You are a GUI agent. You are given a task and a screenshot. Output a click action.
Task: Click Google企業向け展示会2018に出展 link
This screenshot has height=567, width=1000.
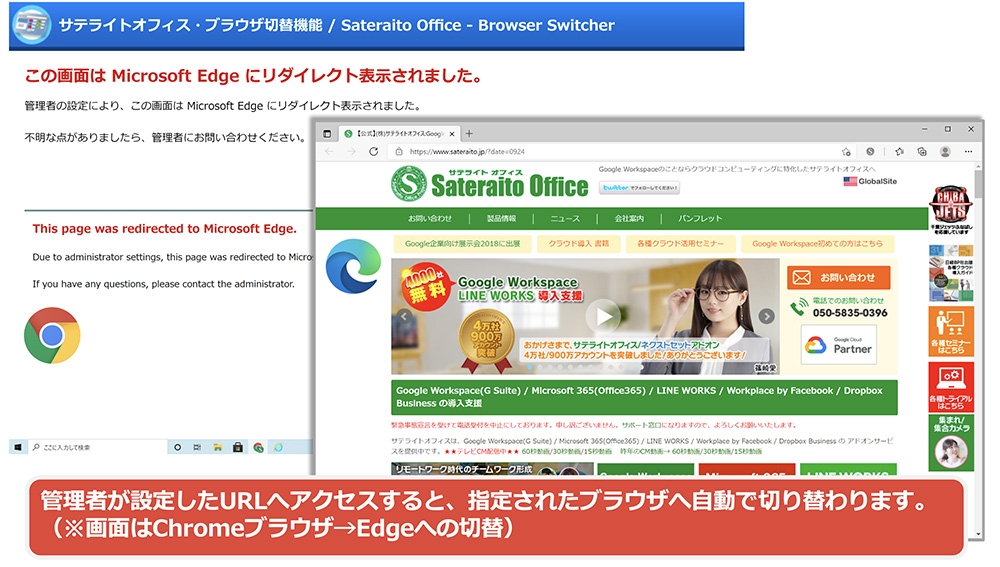[462, 244]
